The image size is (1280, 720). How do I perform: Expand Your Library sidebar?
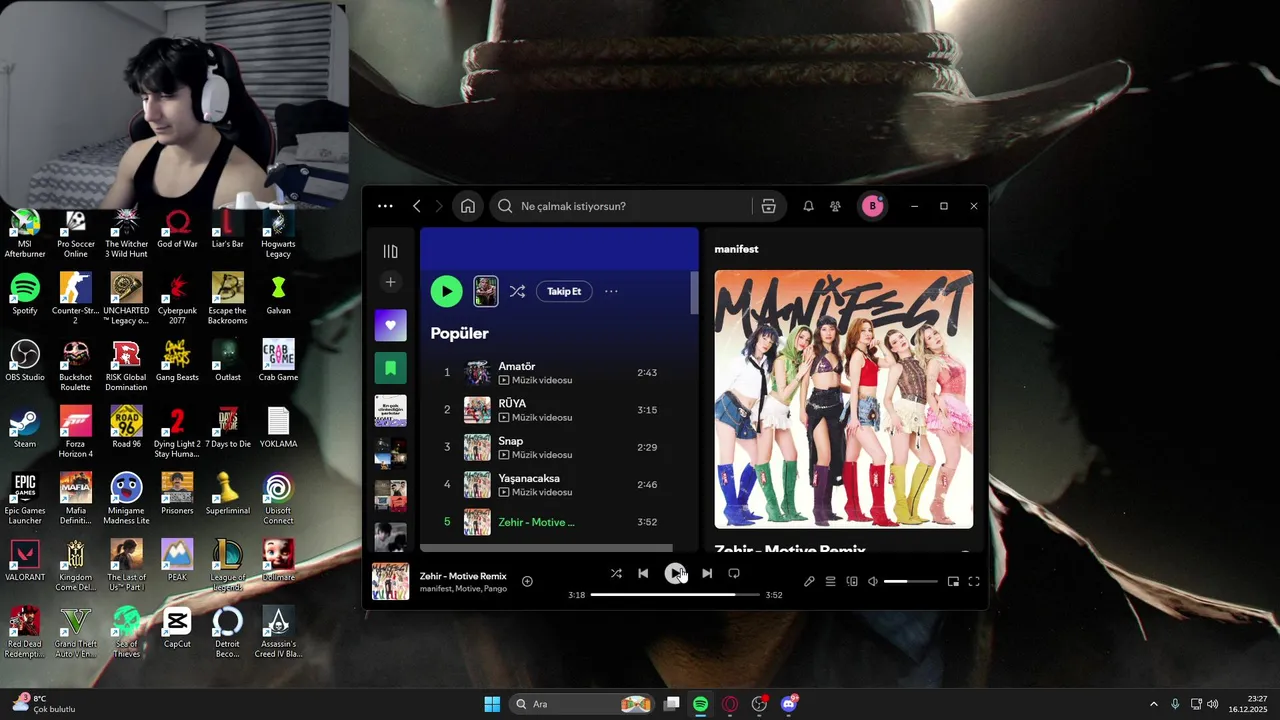(391, 251)
